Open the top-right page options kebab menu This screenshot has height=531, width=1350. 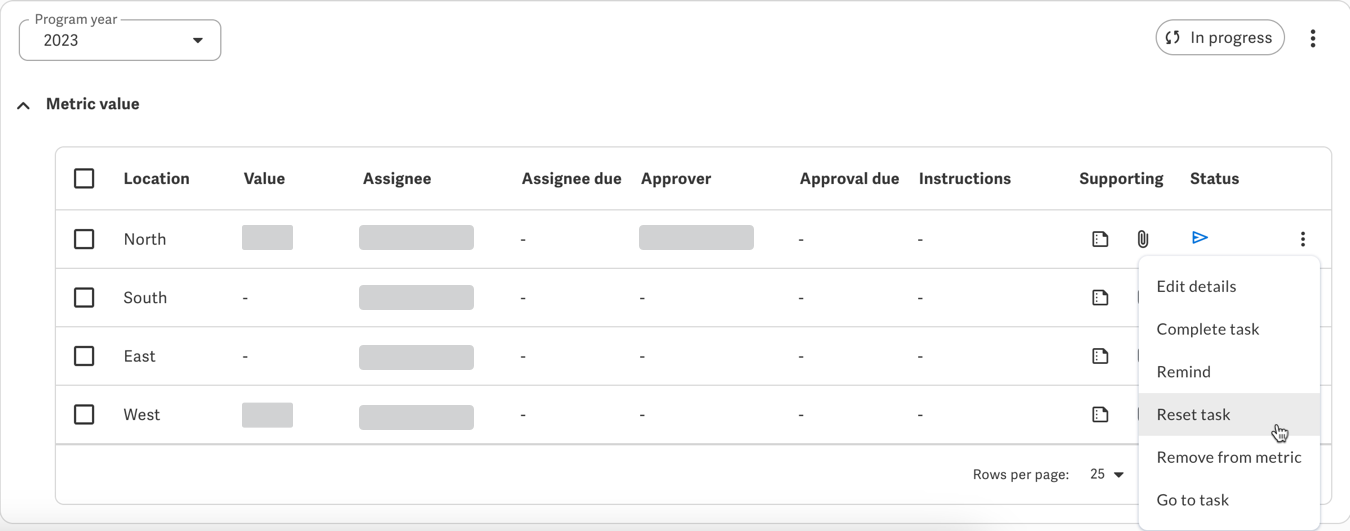tap(1312, 38)
